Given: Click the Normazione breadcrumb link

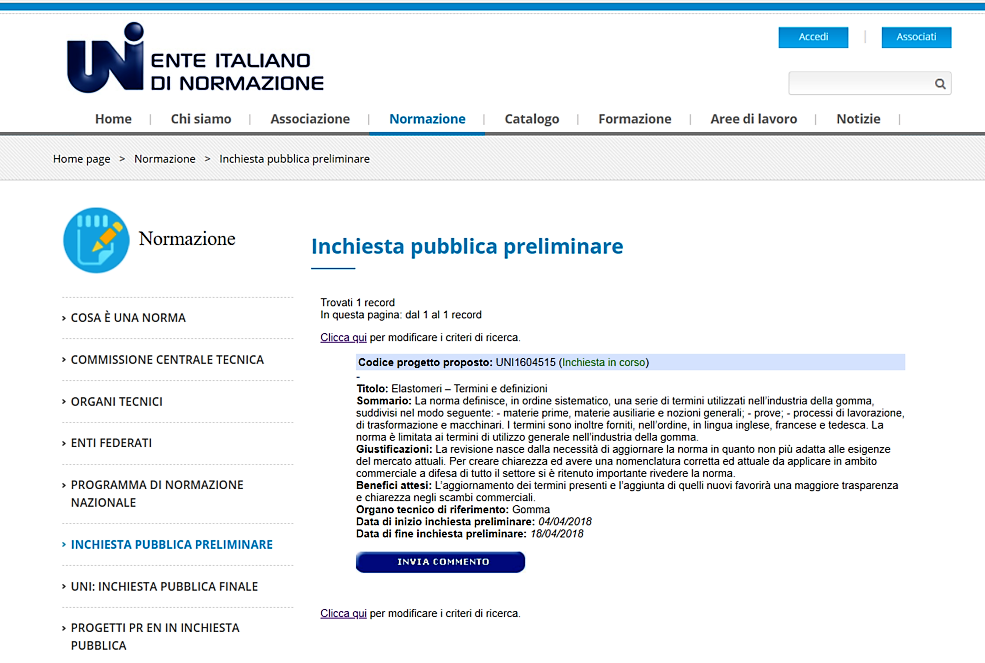Looking at the screenshot, I should [165, 159].
